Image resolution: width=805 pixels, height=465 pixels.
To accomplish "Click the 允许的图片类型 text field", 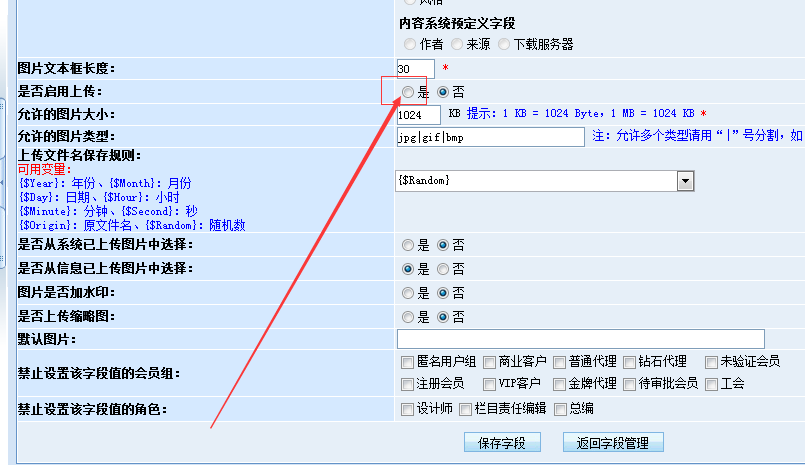I will (x=490, y=136).
